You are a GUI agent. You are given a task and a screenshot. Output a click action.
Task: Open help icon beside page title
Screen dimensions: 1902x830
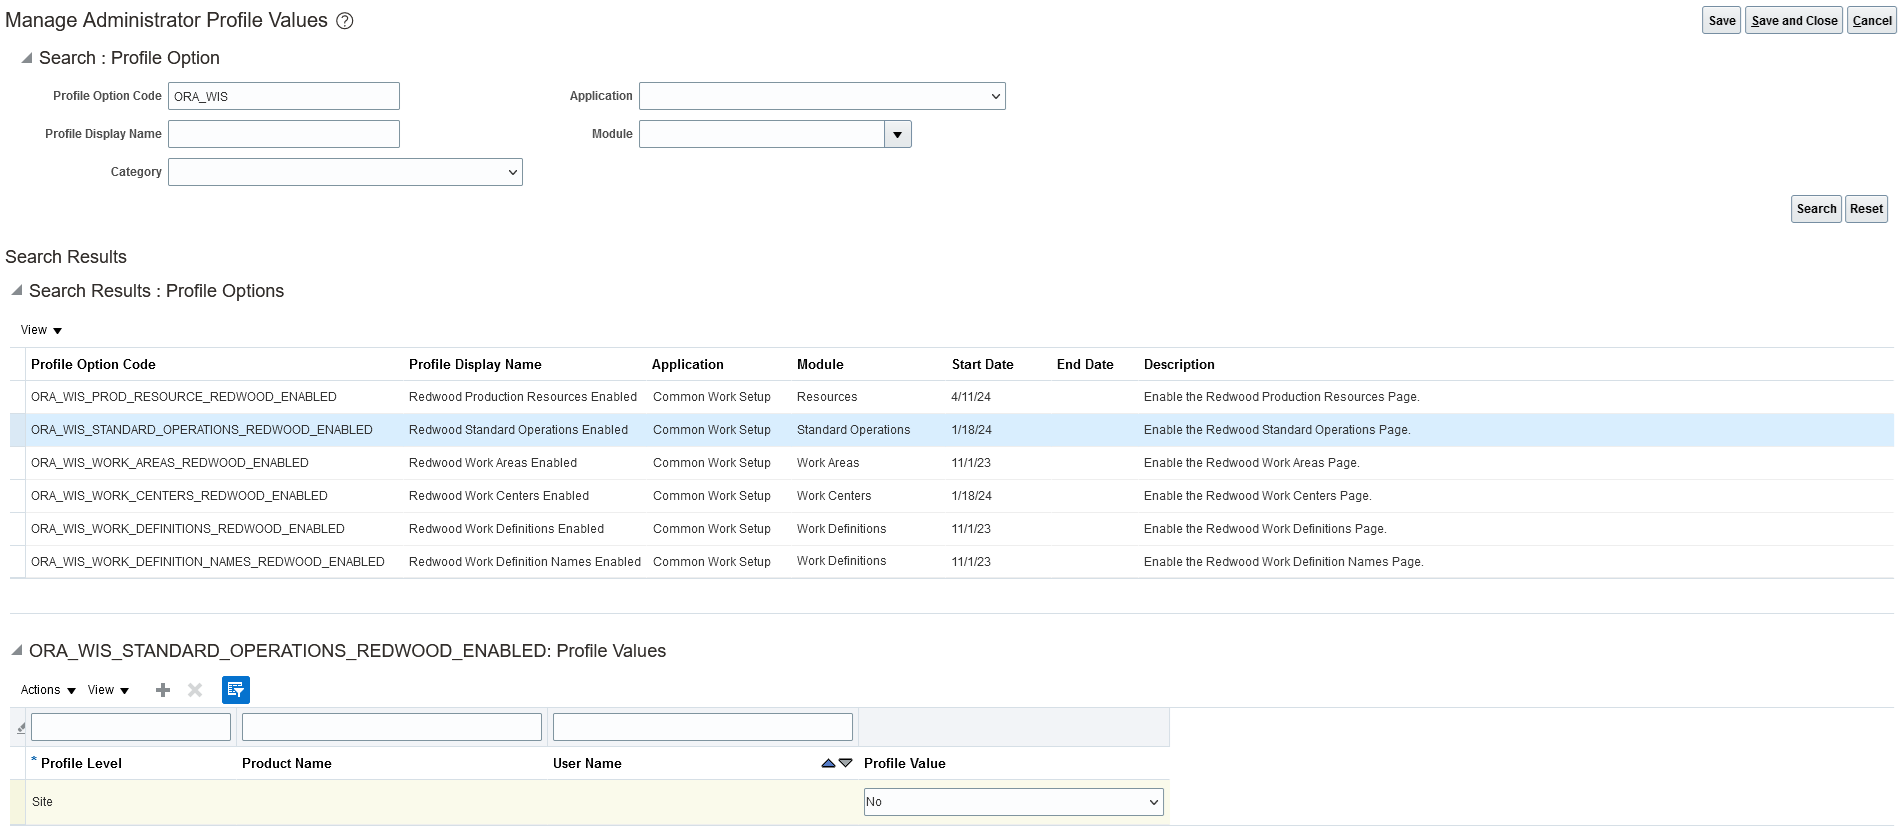tap(345, 21)
